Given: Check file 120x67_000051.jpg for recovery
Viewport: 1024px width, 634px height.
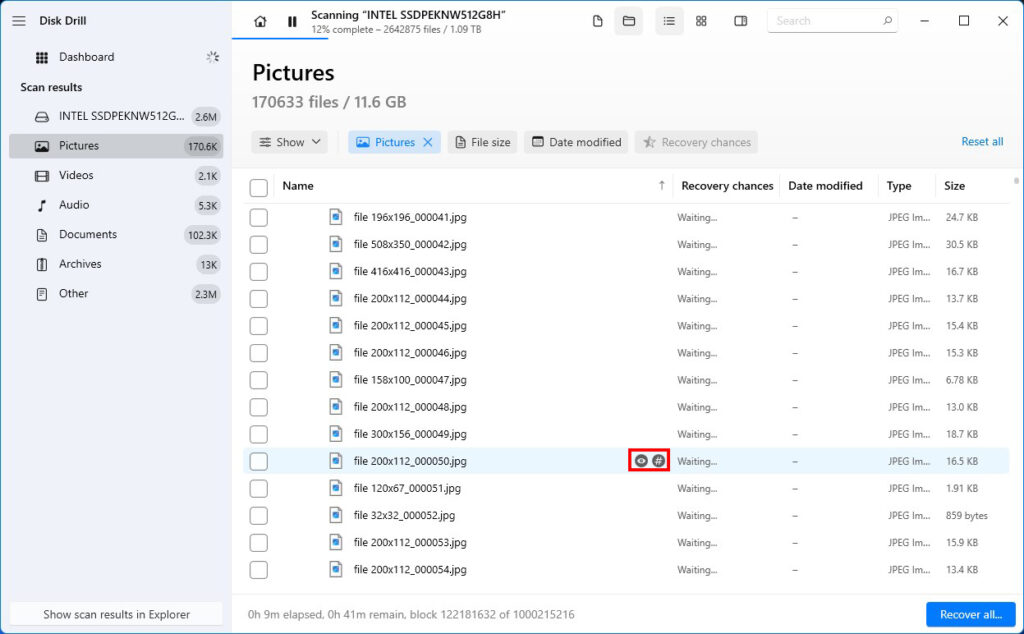Looking at the screenshot, I should click(x=258, y=488).
